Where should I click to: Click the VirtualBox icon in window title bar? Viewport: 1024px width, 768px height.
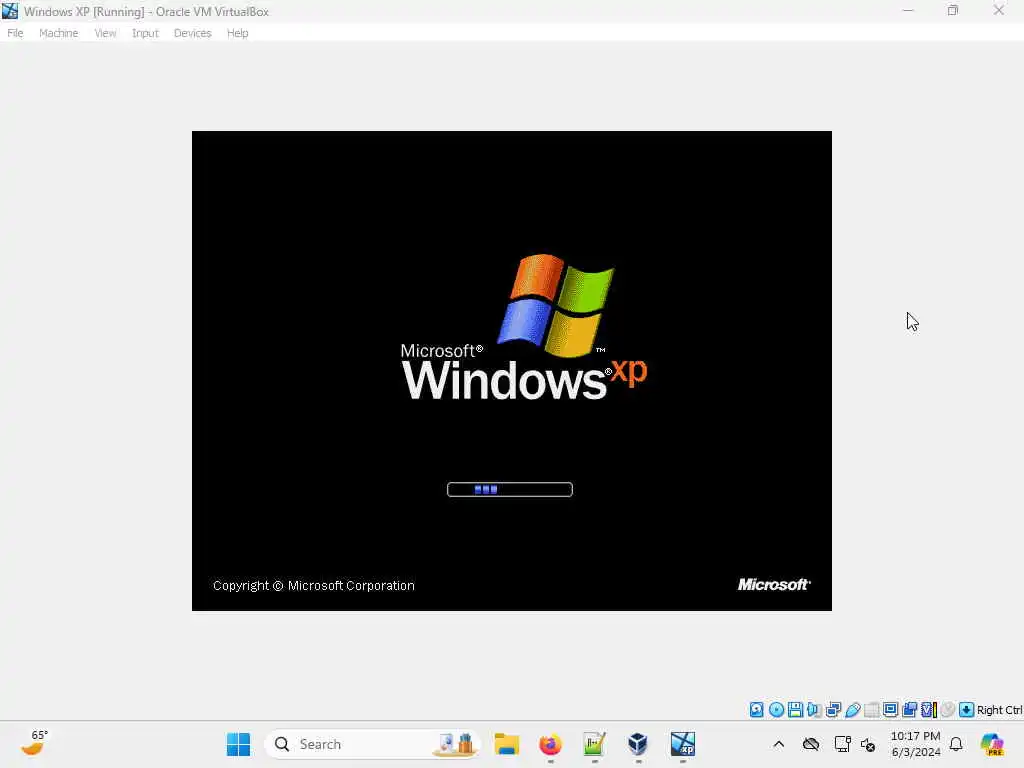coord(10,11)
